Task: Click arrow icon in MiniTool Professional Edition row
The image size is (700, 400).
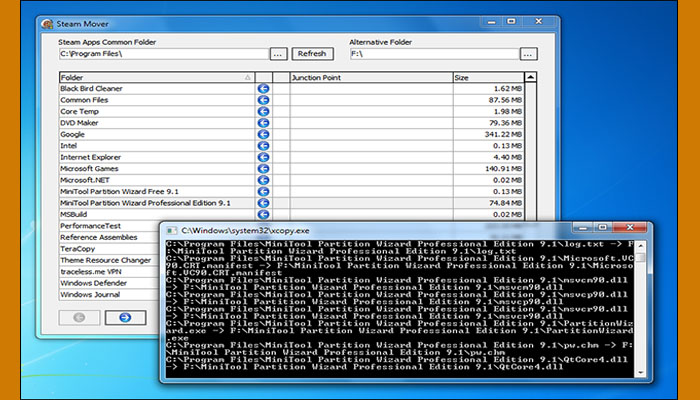Action: click(263, 203)
